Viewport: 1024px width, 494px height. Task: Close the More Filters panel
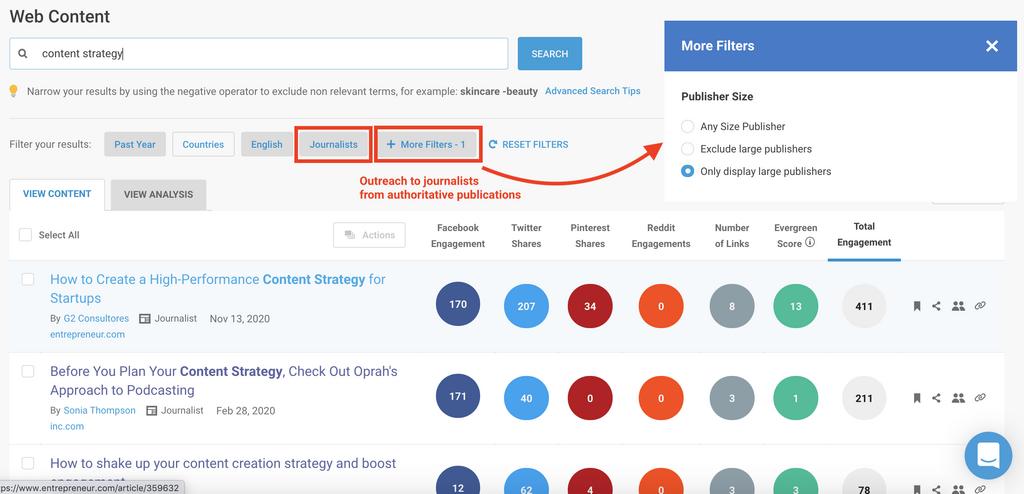click(991, 46)
